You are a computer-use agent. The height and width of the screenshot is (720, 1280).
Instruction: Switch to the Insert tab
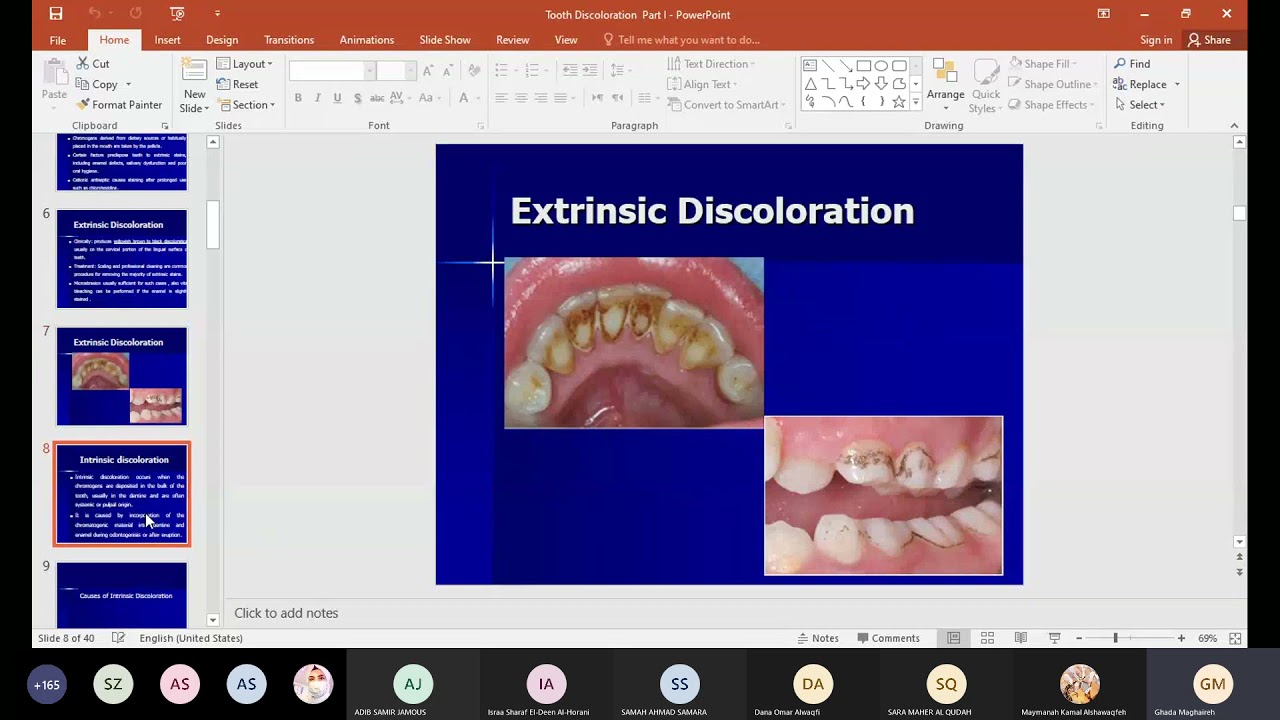tap(167, 40)
